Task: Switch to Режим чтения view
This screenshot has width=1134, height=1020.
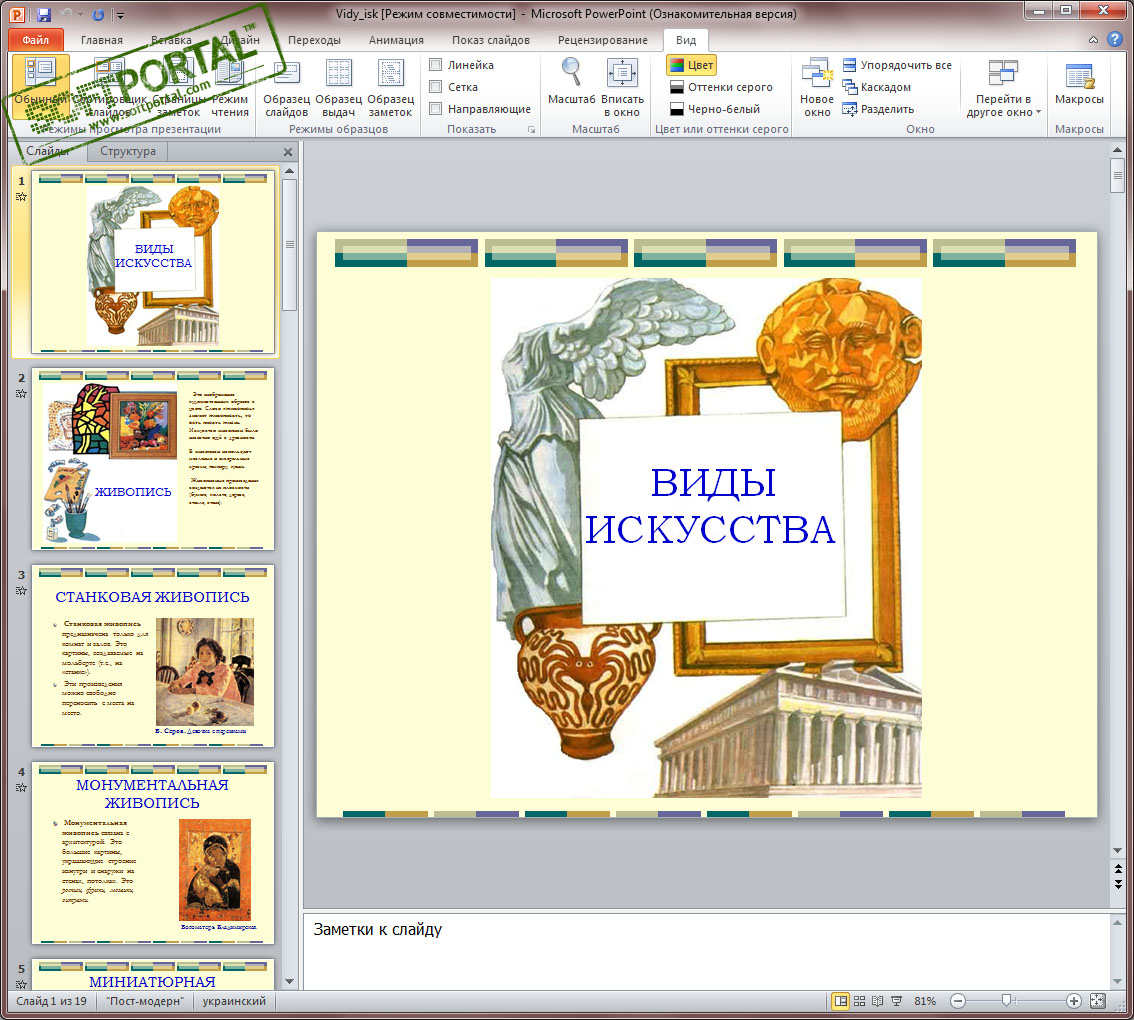Action: pos(230,87)
